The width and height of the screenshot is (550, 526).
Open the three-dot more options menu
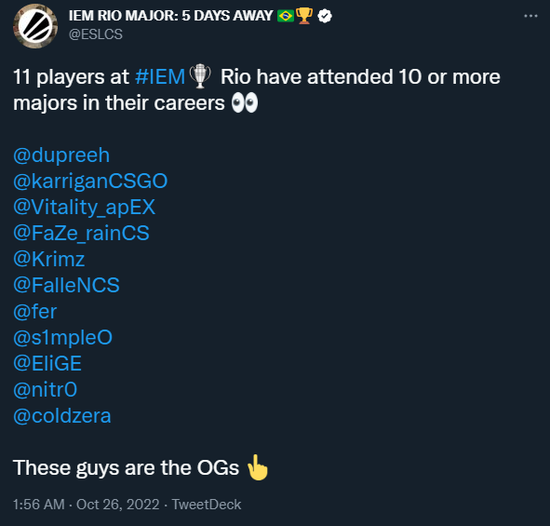[531, 16]
